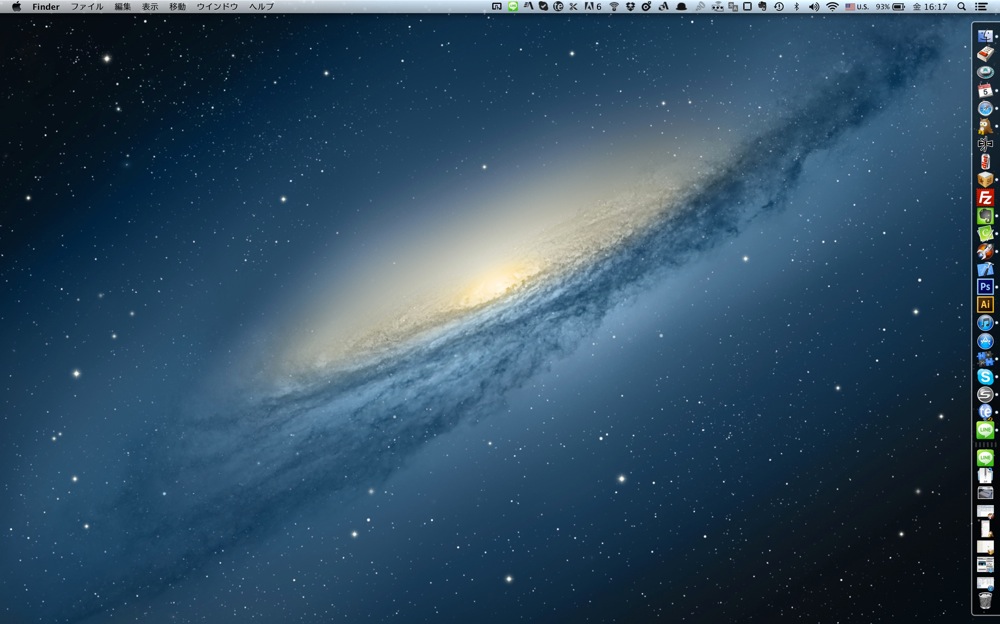Open Notification Center from the menu bar
This screenshot has width=1000, height=624.
[982, 6]
